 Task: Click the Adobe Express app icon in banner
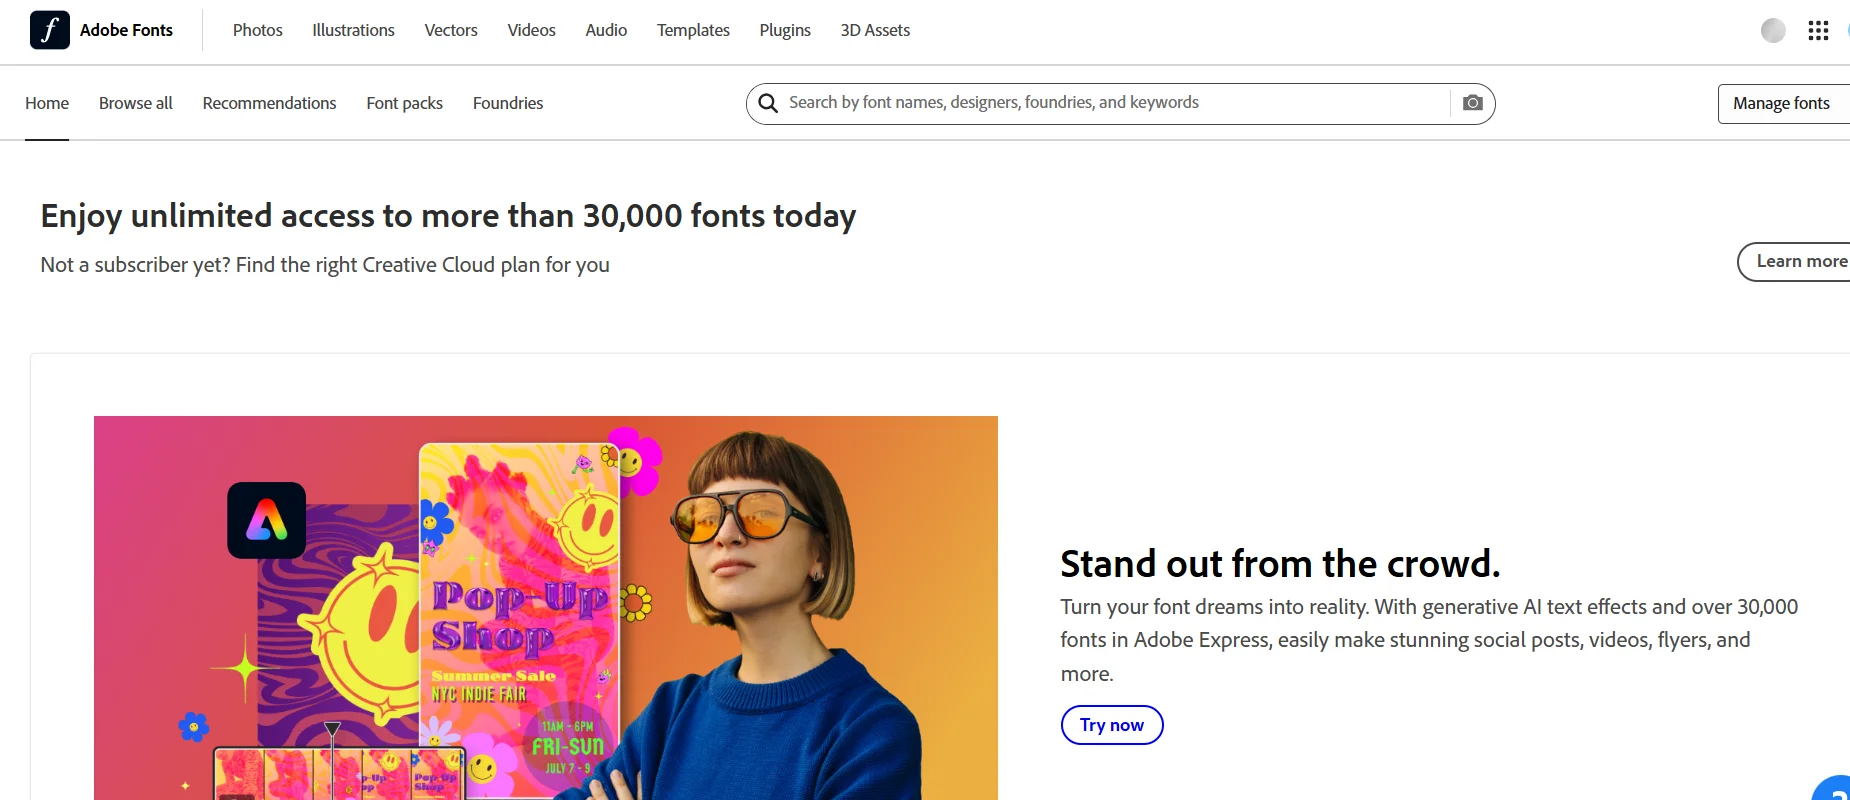click(266, 520)
